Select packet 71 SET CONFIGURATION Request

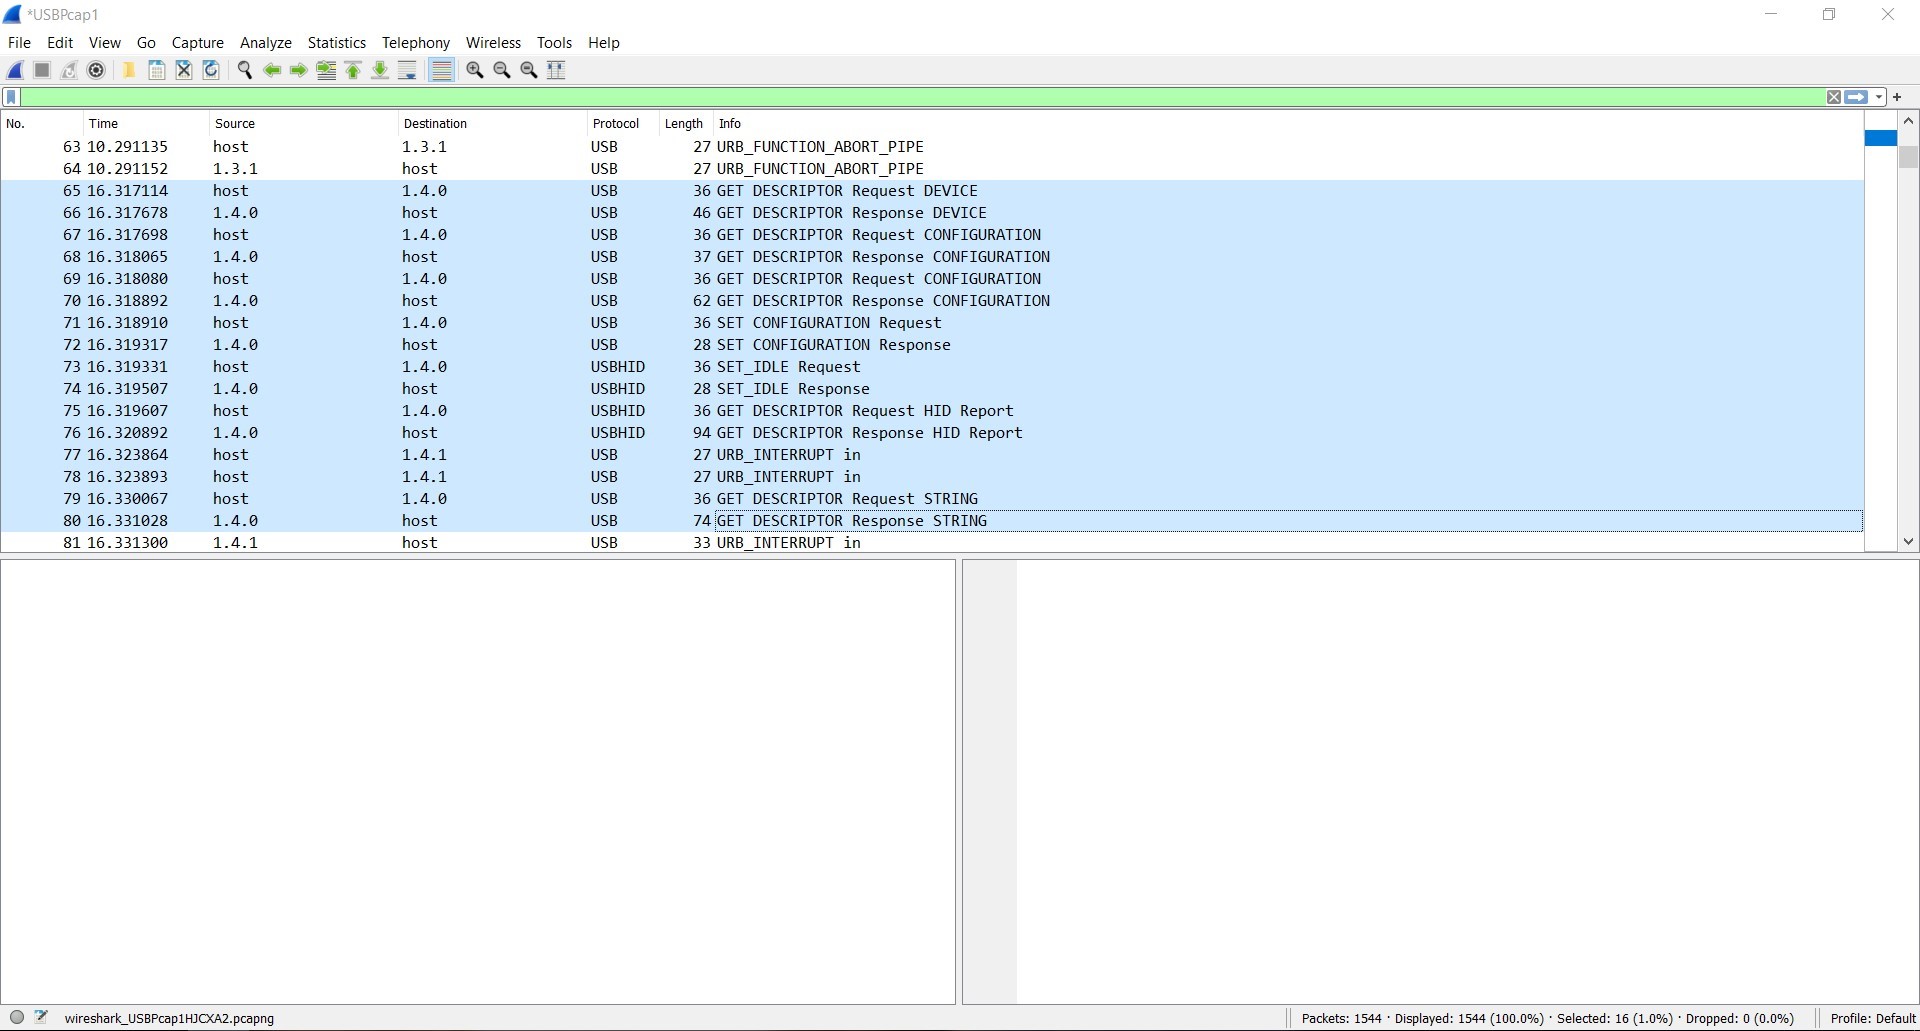[932, 323]
